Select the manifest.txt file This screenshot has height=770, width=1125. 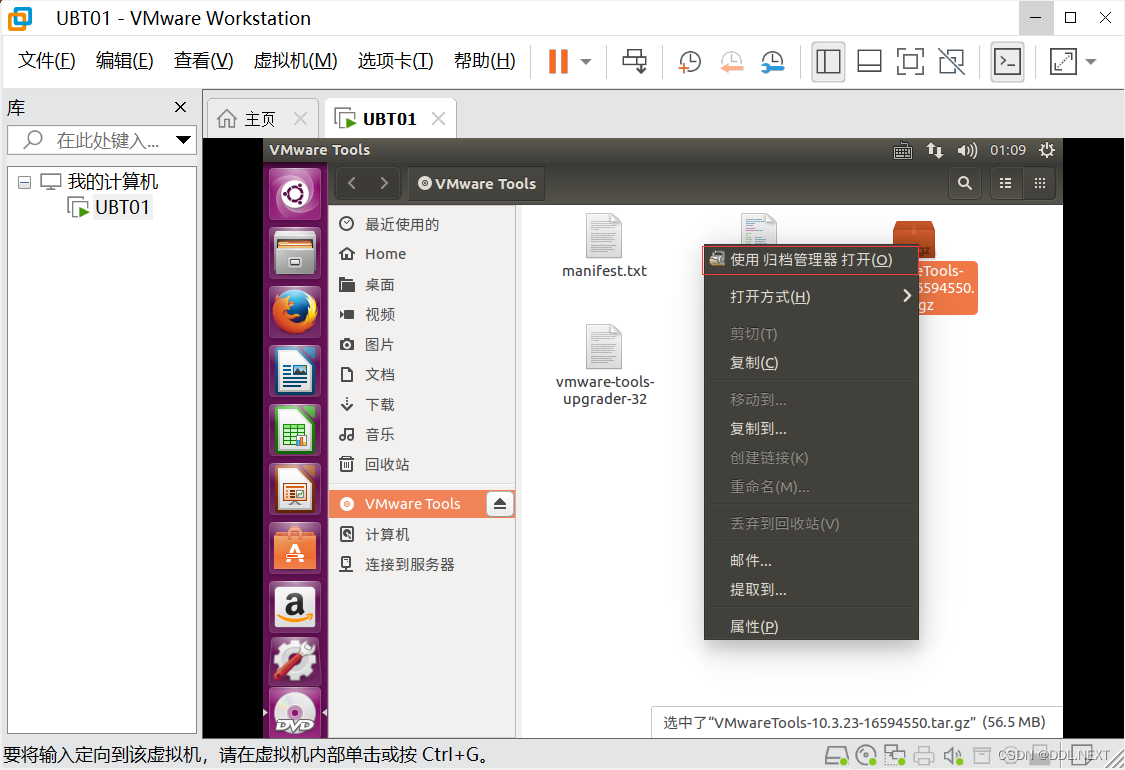point(604,245)
